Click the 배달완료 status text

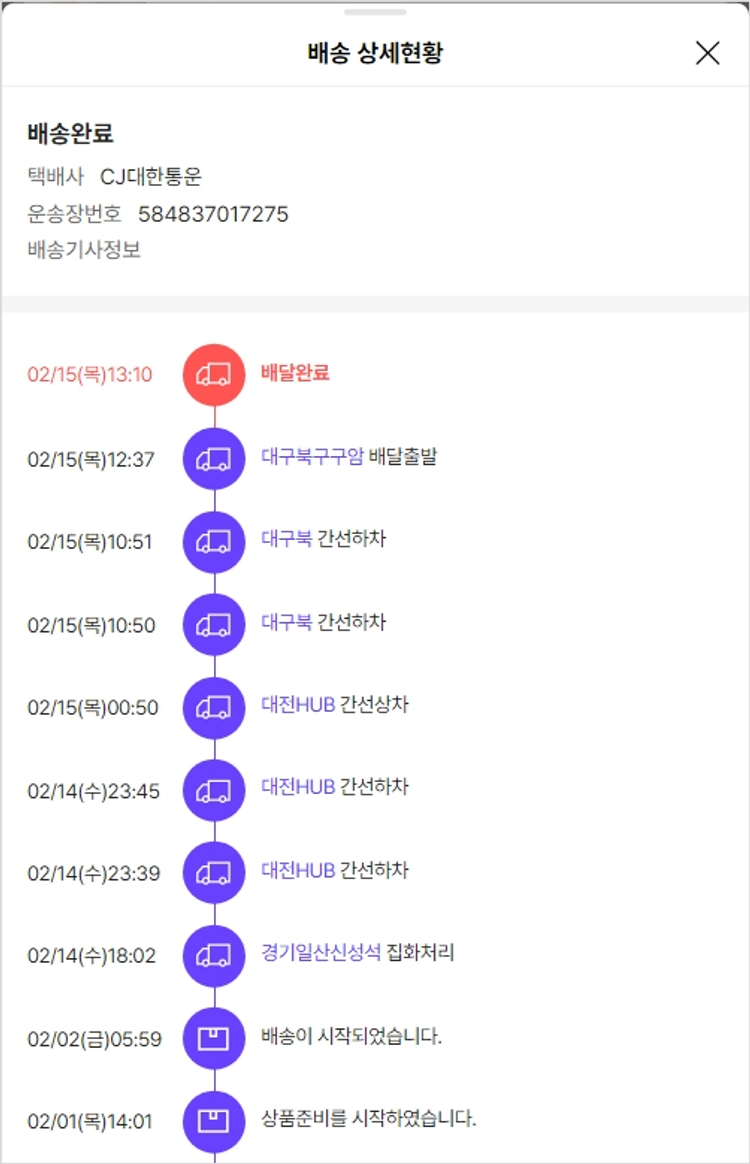point(295,374)
